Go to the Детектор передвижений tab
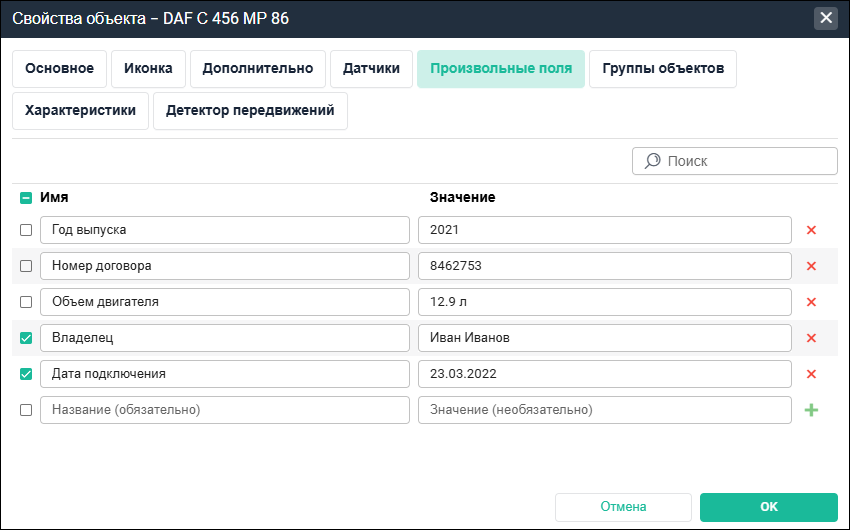 pyautogui.click(x=250, y=111)
